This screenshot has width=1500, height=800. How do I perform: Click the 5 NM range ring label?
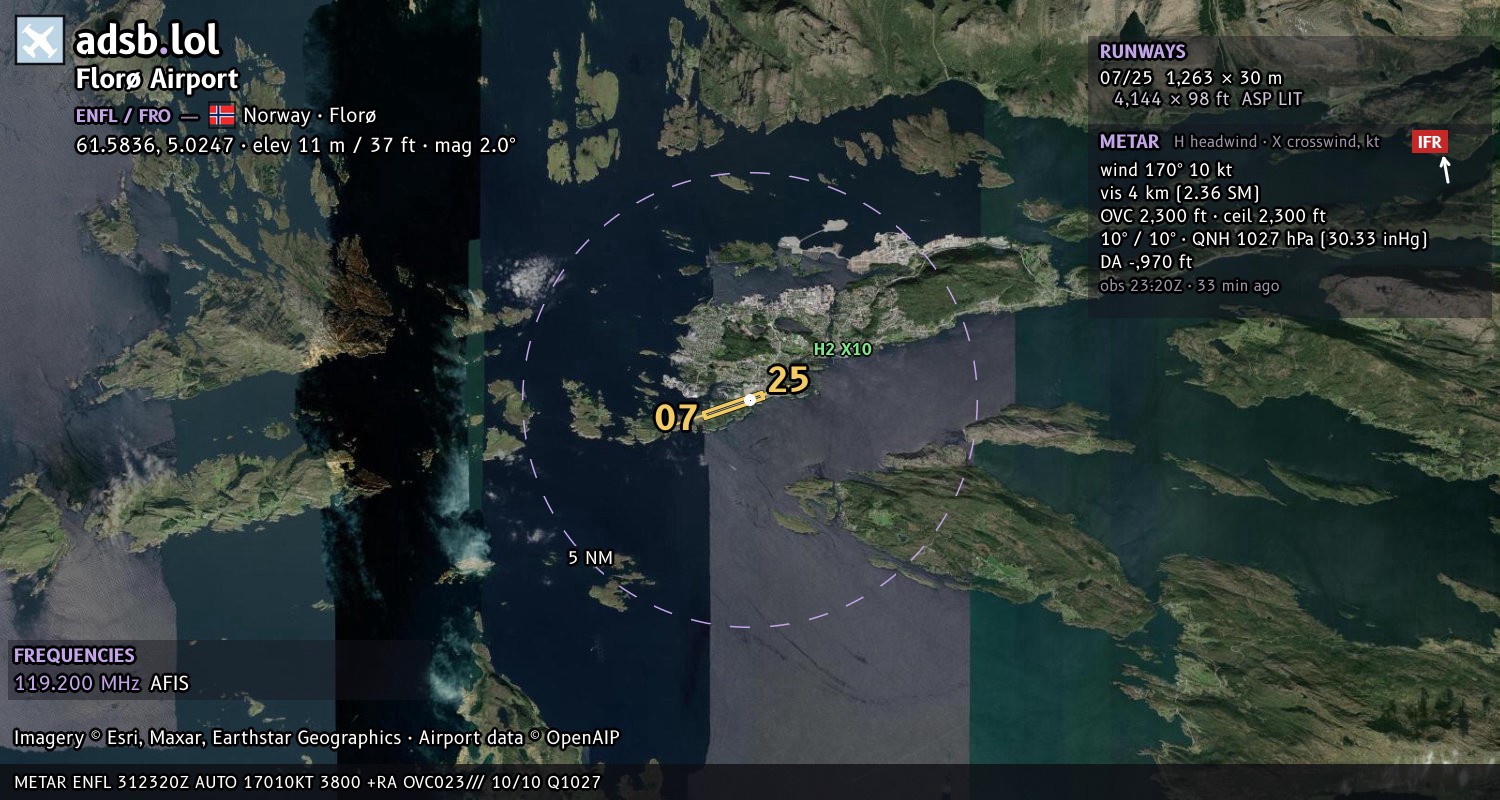coord(590,558)
